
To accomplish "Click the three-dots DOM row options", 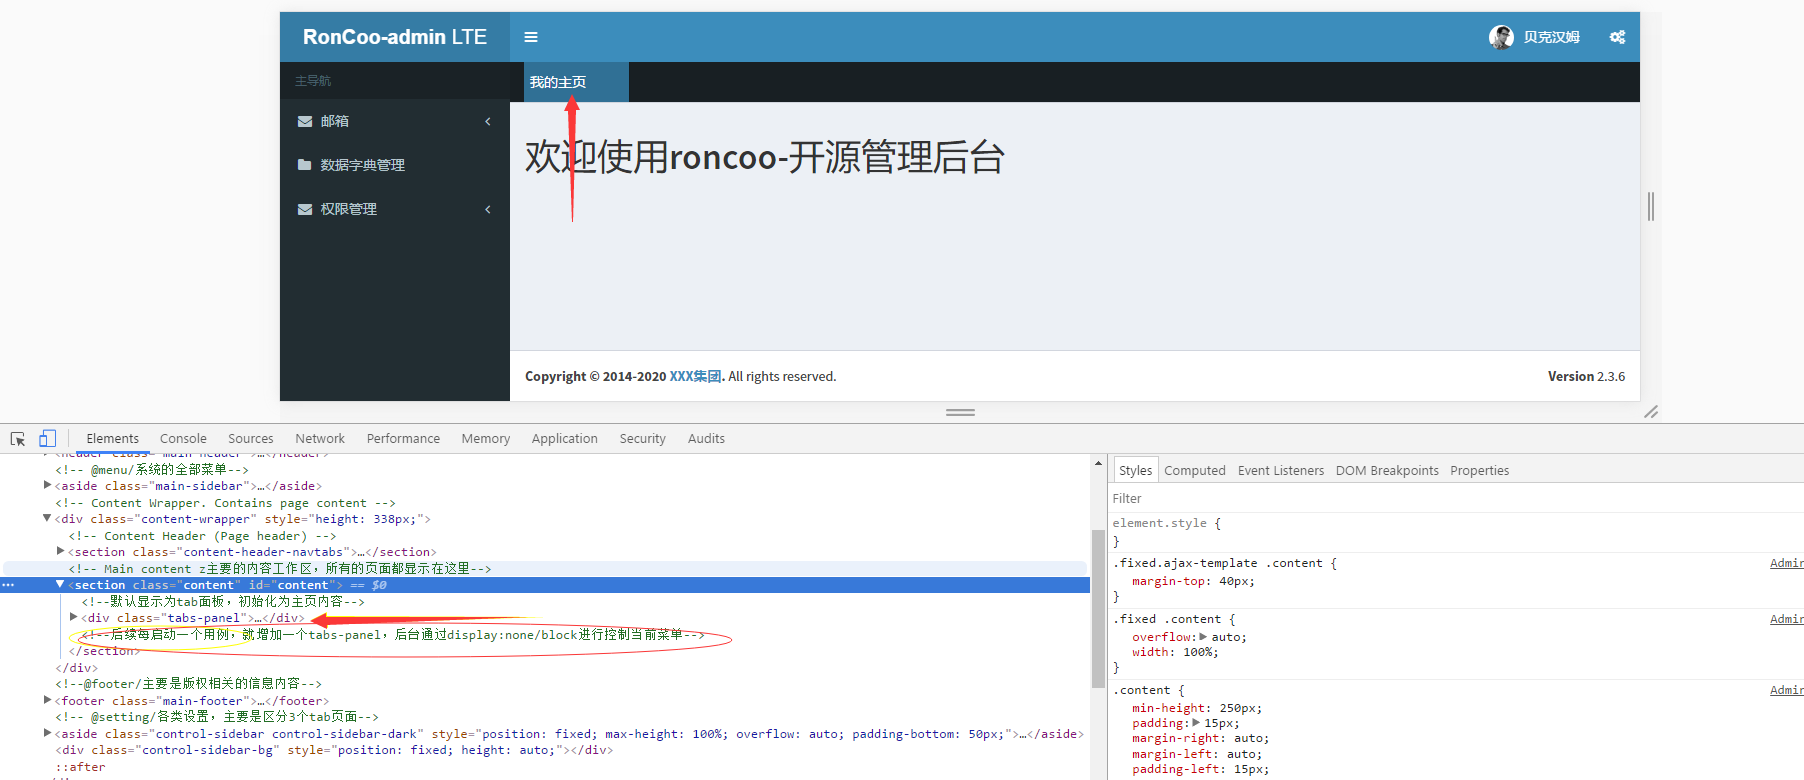I will click(8, 585).
